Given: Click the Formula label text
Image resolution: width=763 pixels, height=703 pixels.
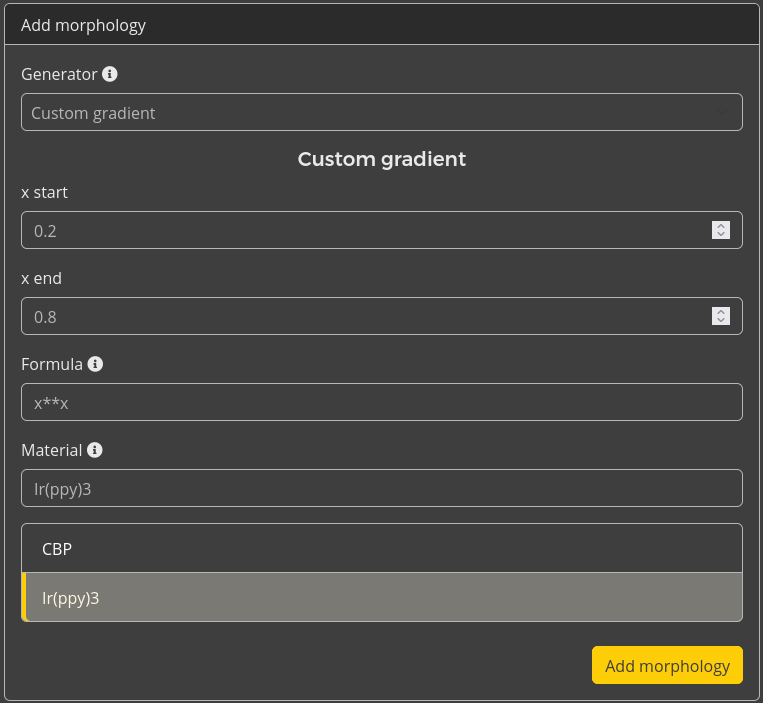Looking at the screenshot, I should (x=52, y=364).
